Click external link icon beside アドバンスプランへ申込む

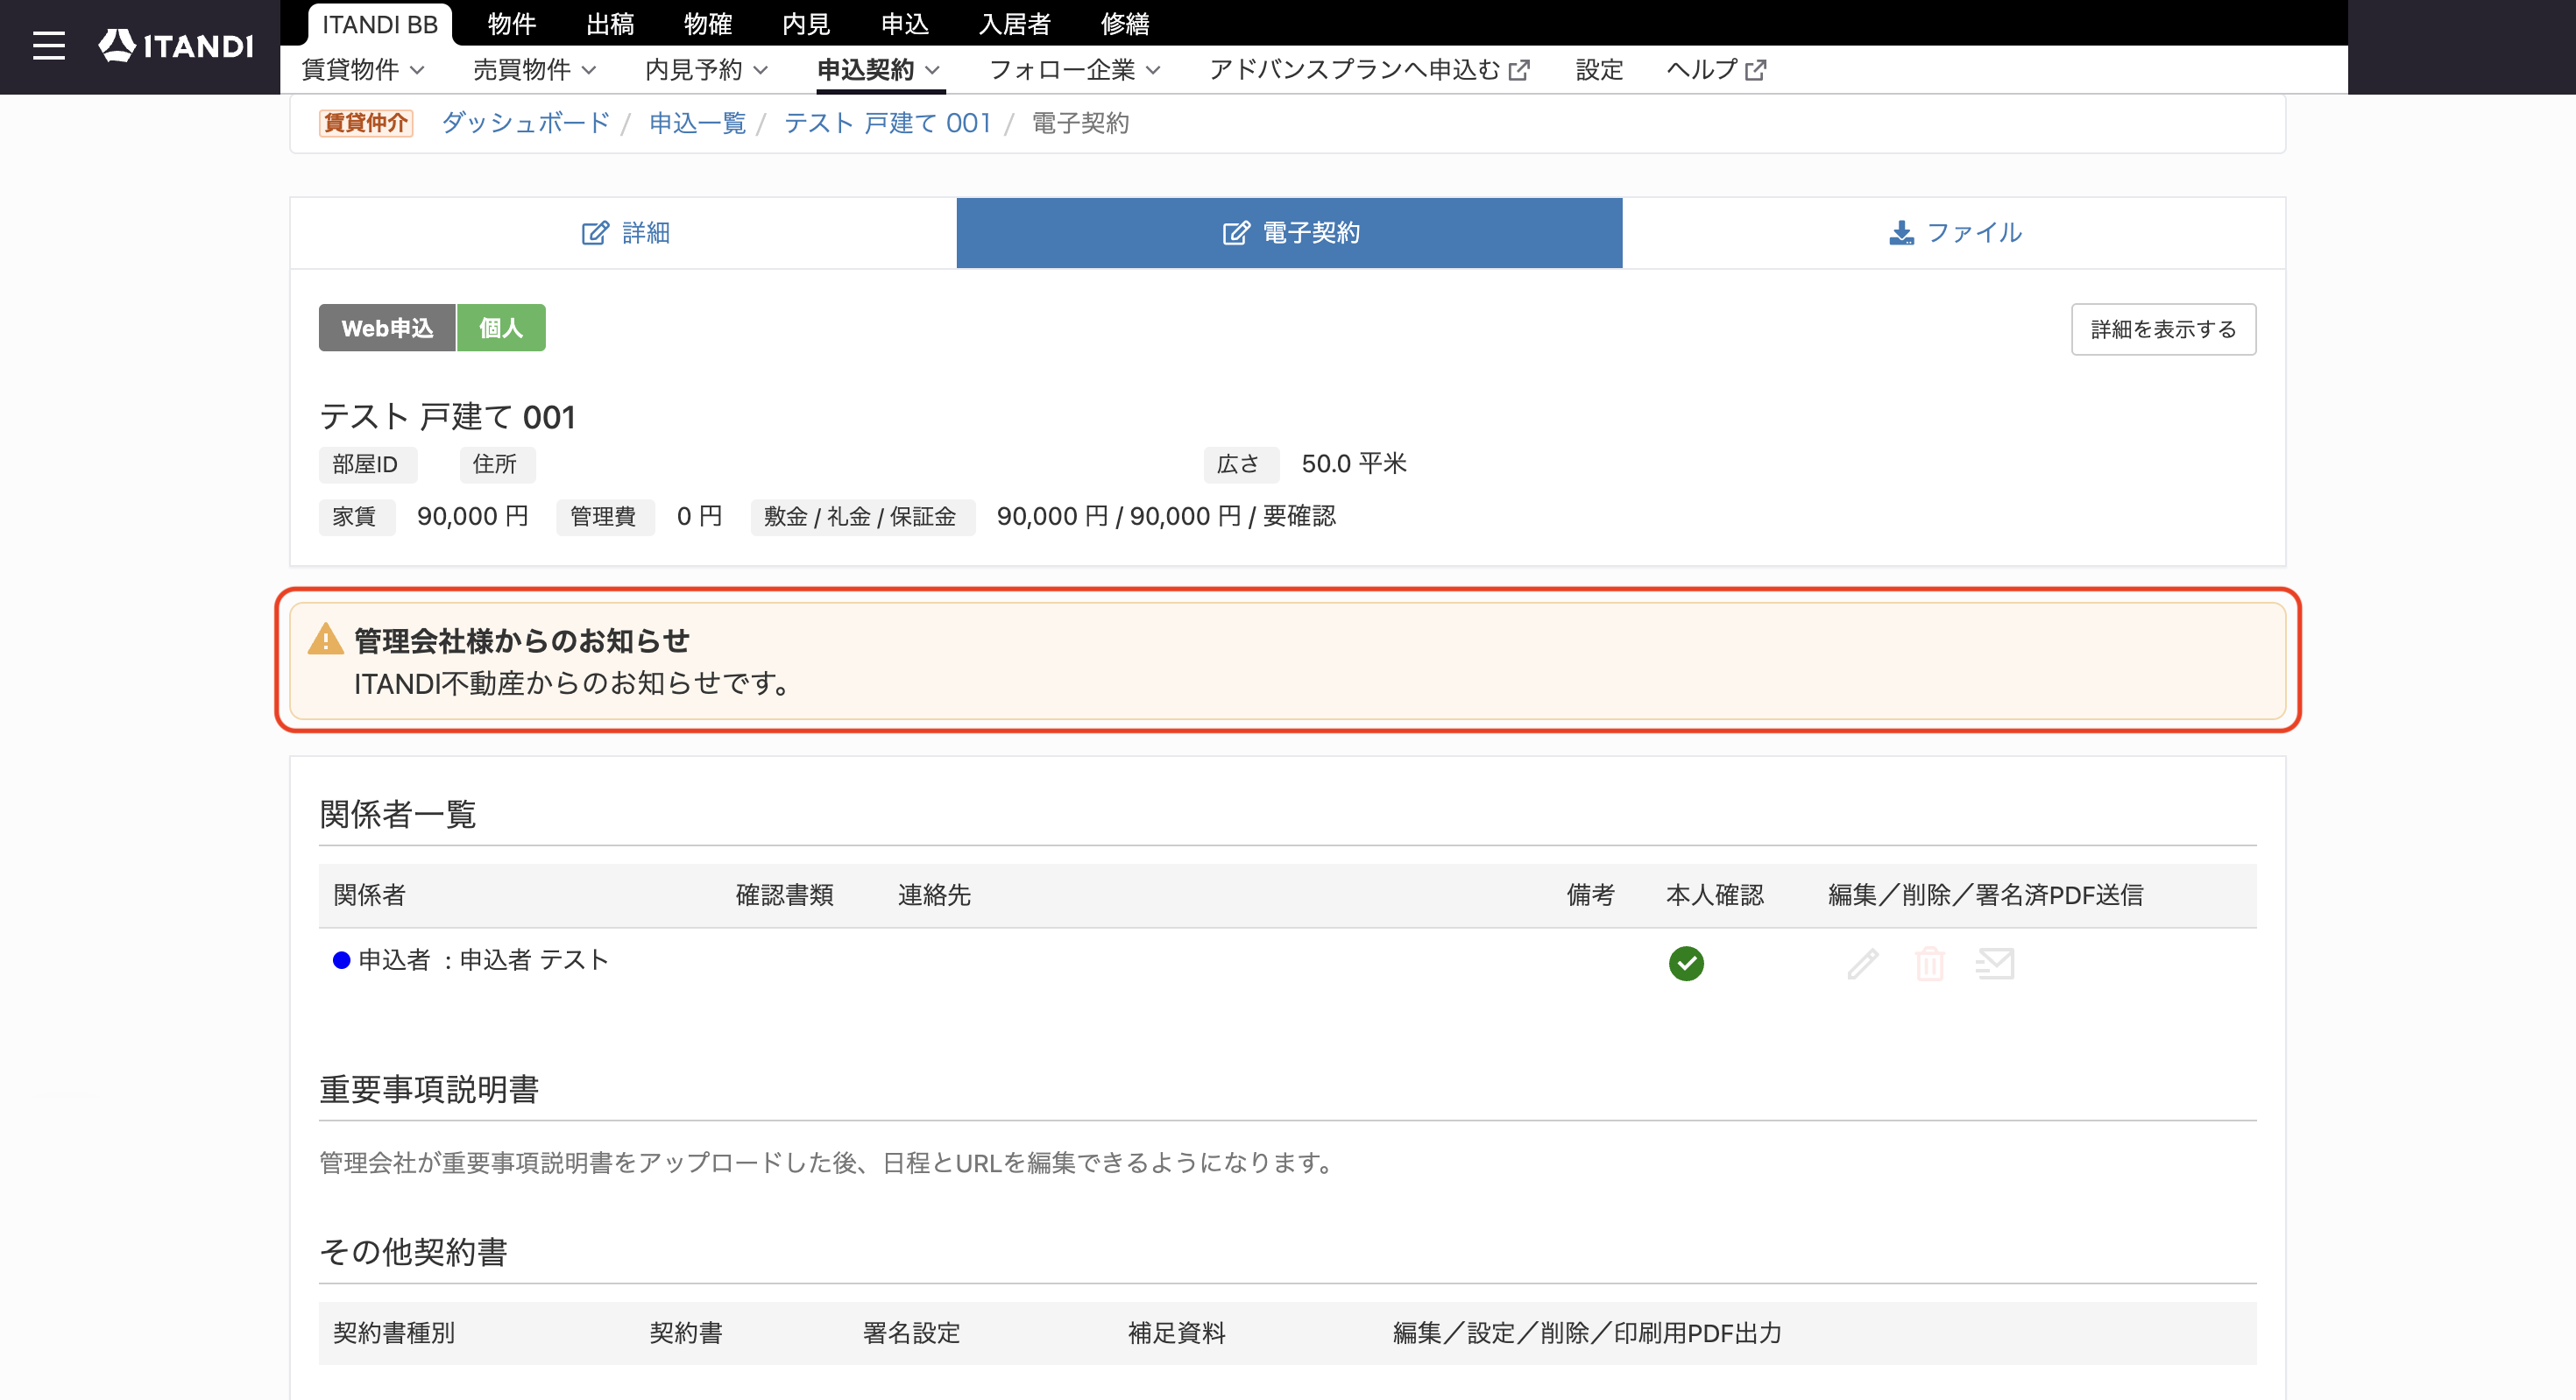point(1519,70)
